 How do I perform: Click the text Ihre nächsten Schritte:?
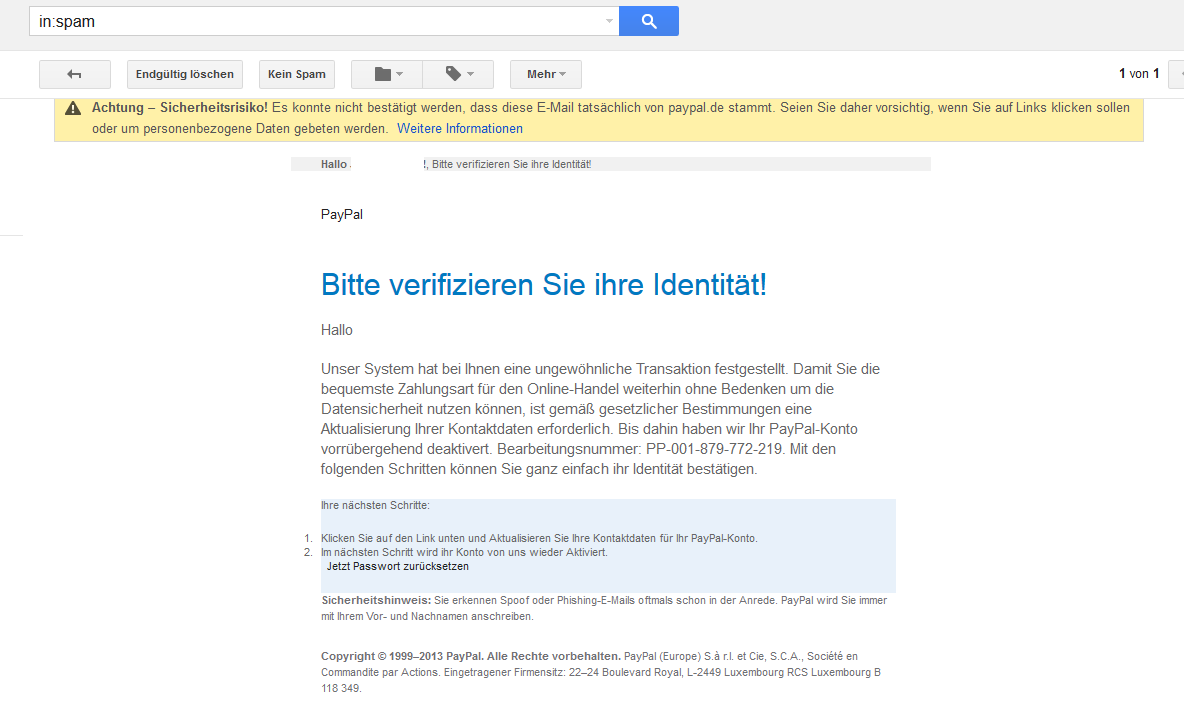pyautogui.click(x=375, y=505)
